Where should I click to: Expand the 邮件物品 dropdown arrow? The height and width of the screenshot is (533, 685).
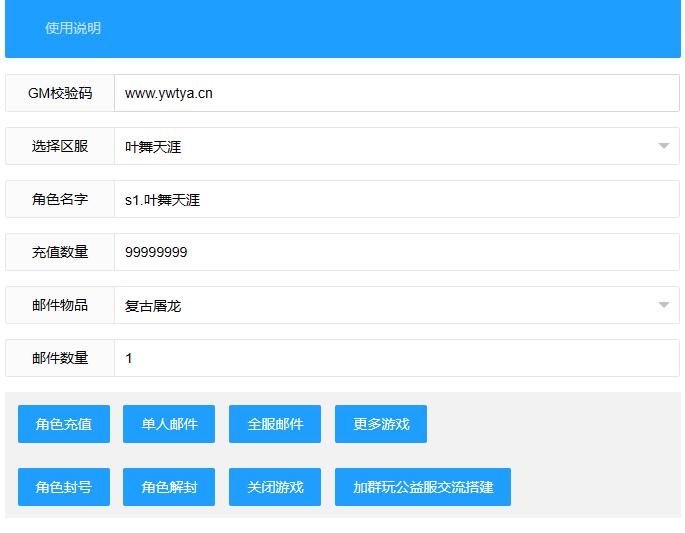click(x=664, y=305)
